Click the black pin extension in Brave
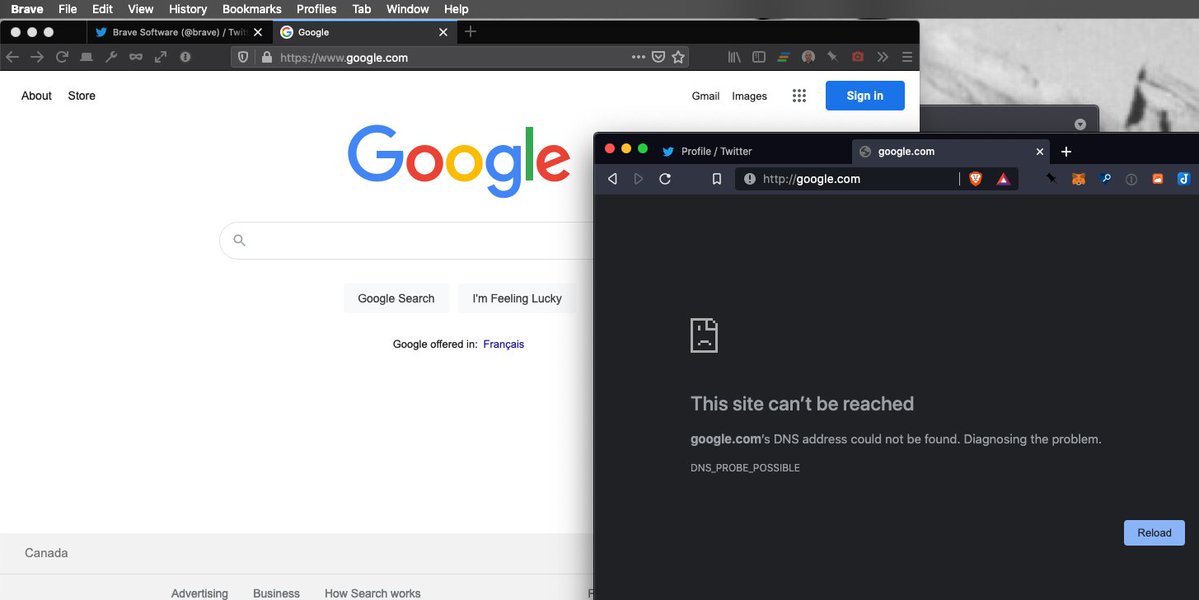The image size is (1199, 600). point(1051,178)
